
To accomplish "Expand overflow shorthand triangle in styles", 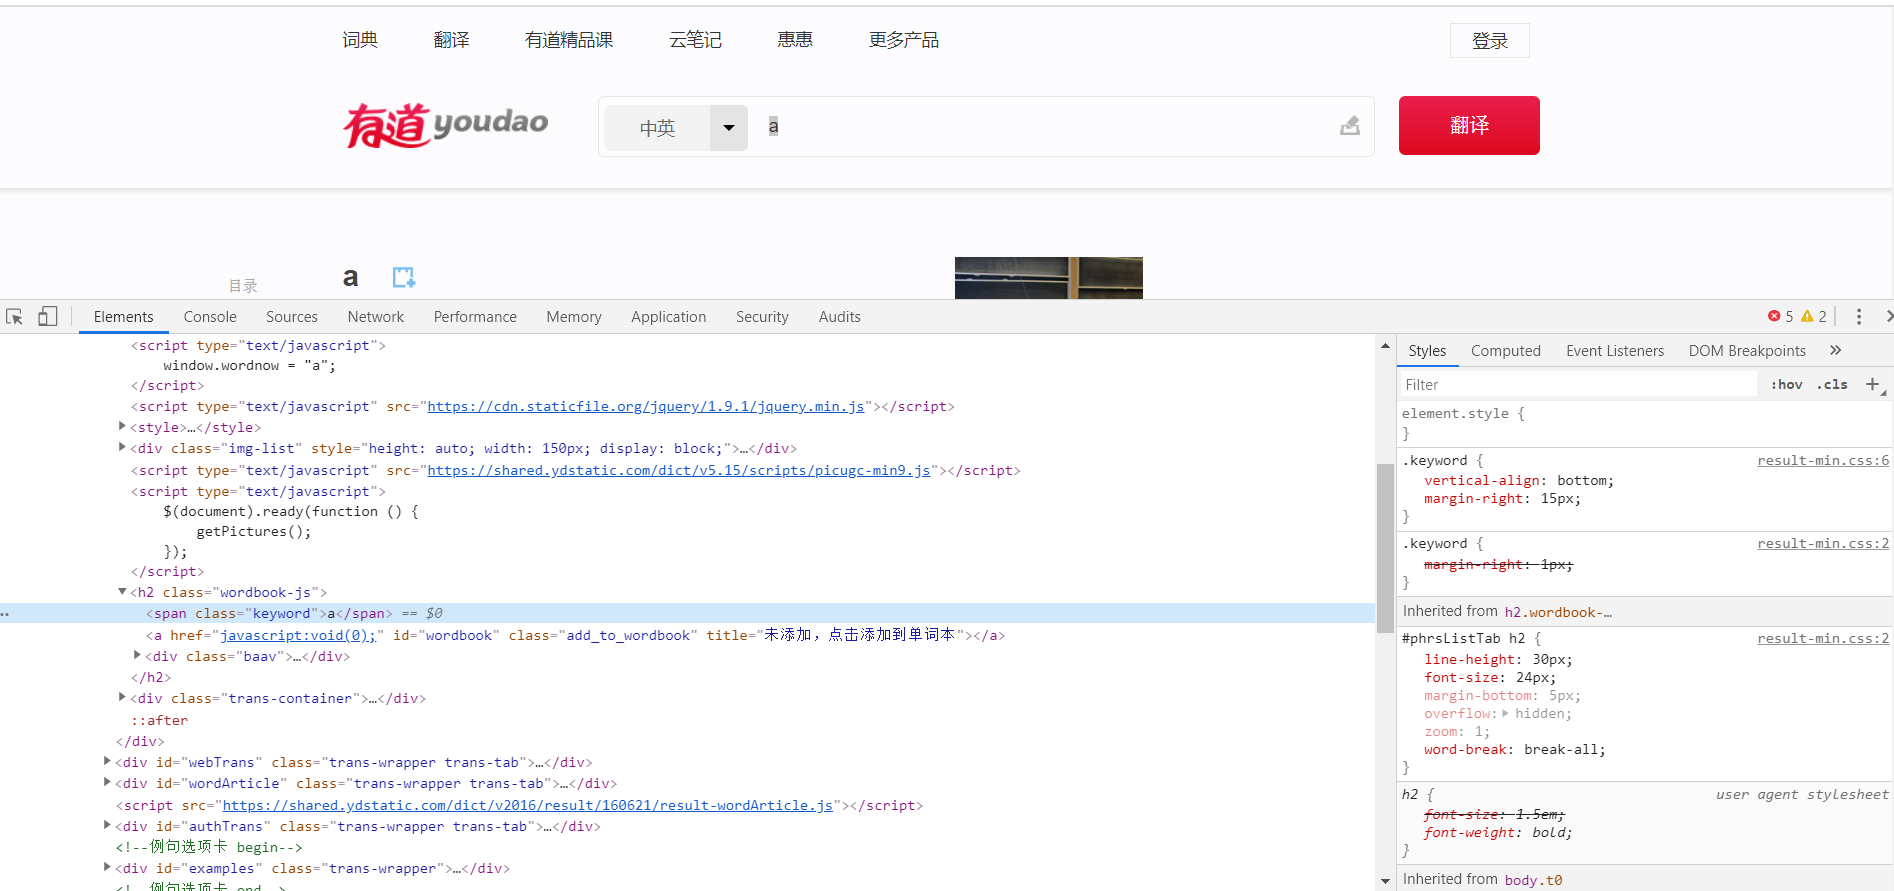I will (1505, 713).
